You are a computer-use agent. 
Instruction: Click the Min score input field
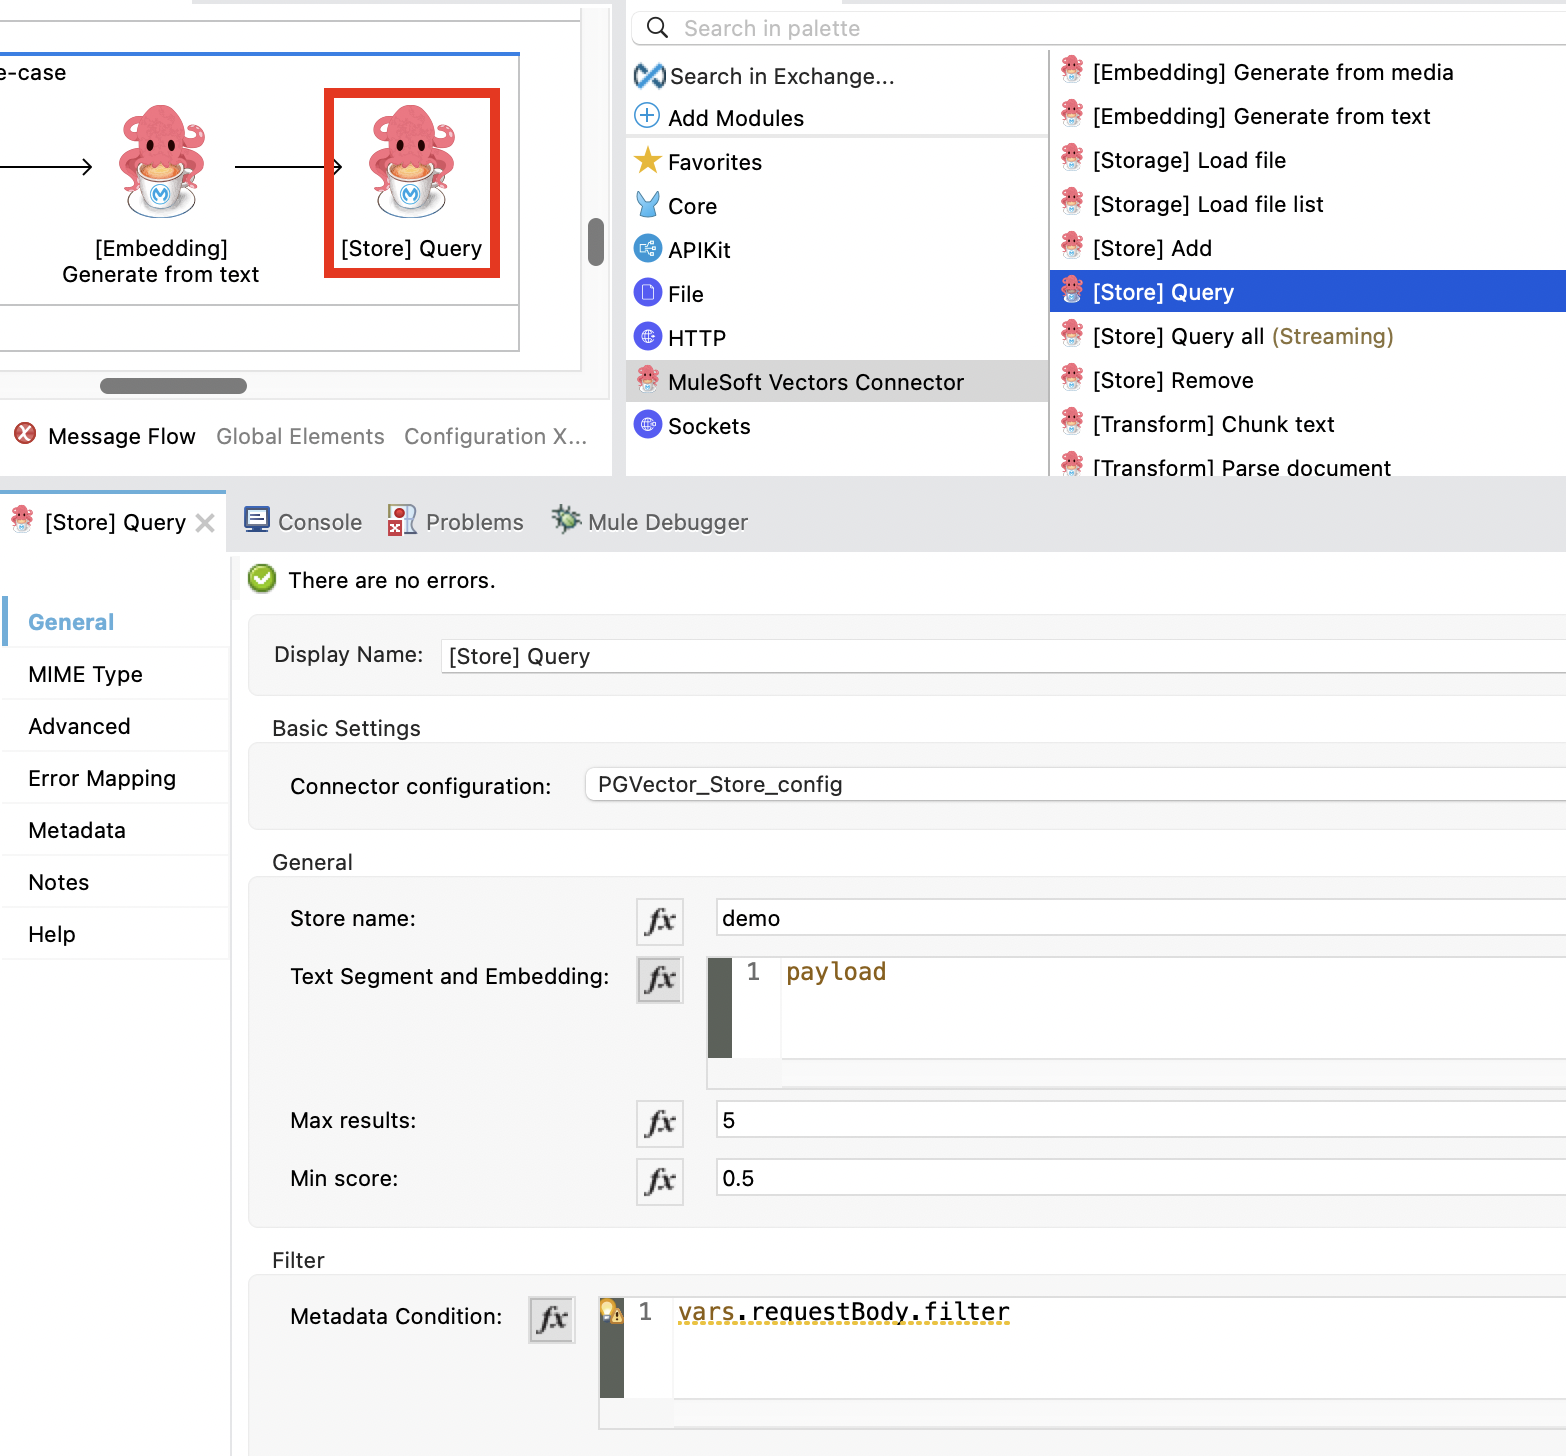[x=1141, y=1179]
